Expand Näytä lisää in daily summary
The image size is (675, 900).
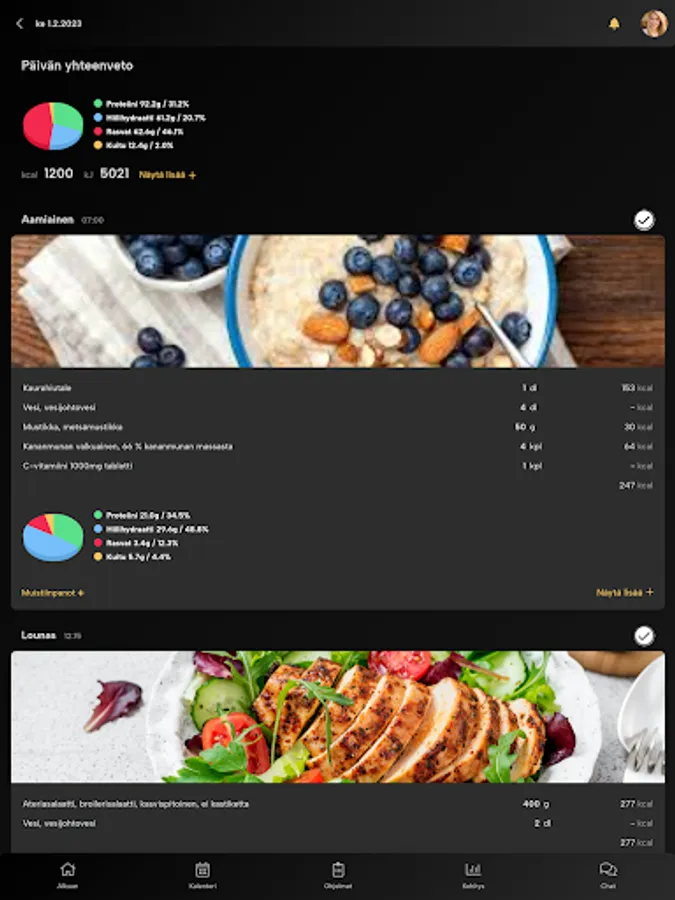167,175
